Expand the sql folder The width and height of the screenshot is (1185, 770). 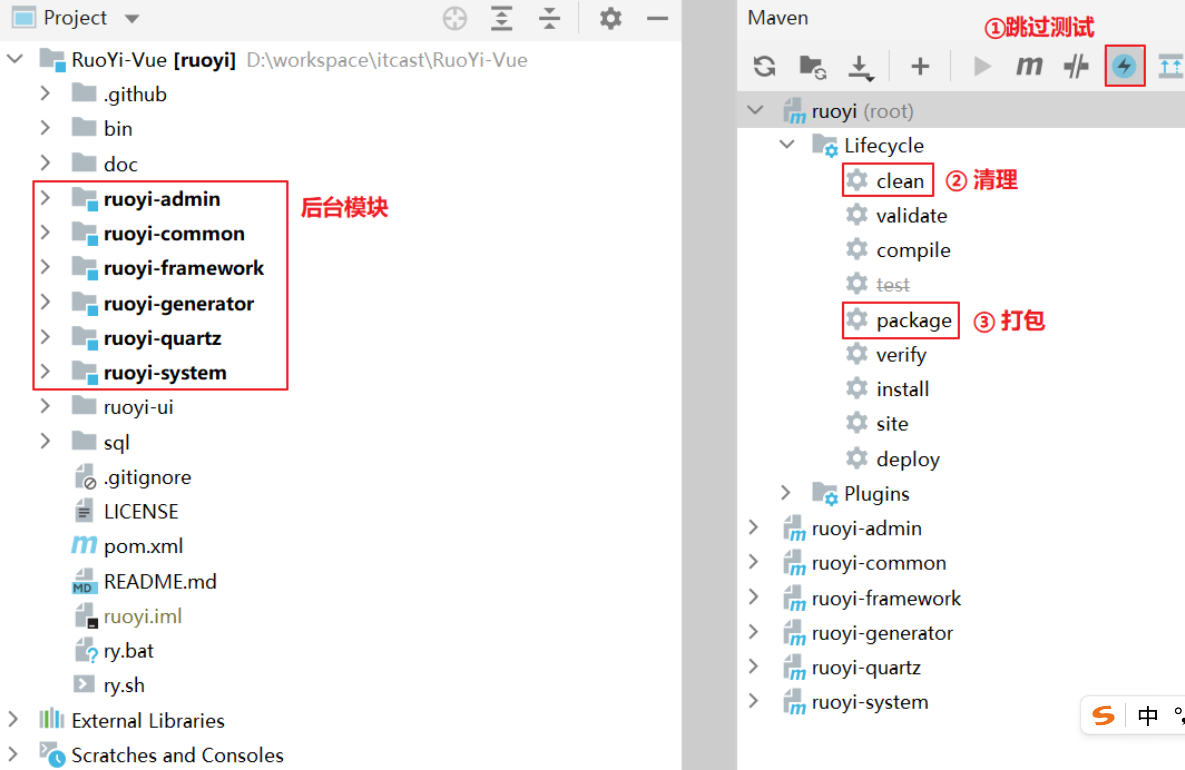click(45, 441)
